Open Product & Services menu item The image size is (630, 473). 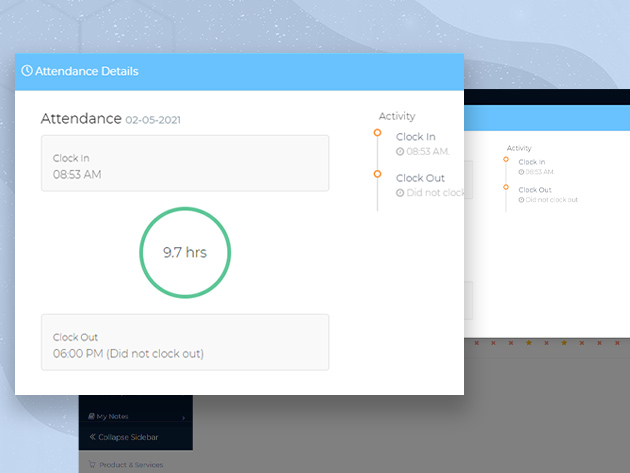126,465
